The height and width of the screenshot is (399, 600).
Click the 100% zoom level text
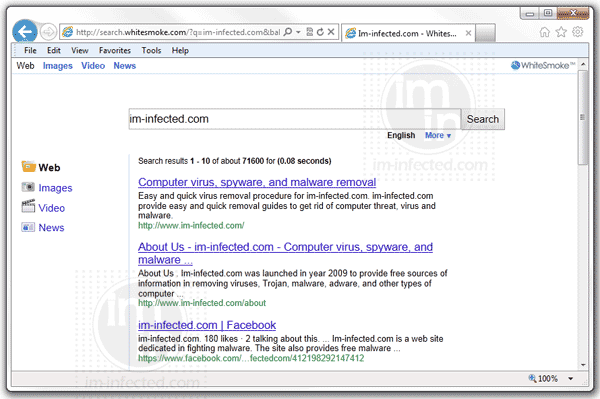[x=548, y=379]
